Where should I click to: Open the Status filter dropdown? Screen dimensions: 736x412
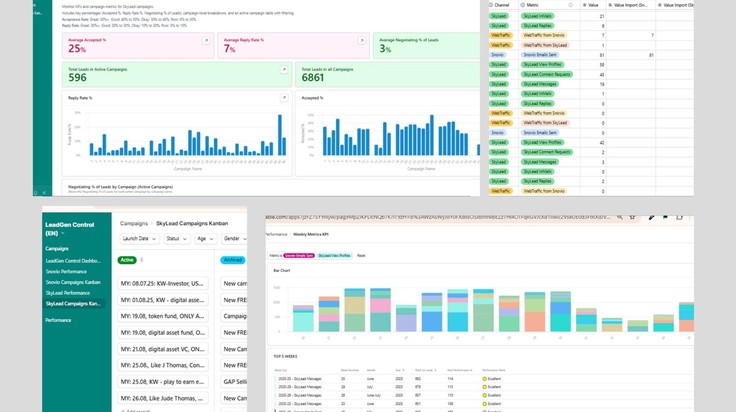(176, 238)
